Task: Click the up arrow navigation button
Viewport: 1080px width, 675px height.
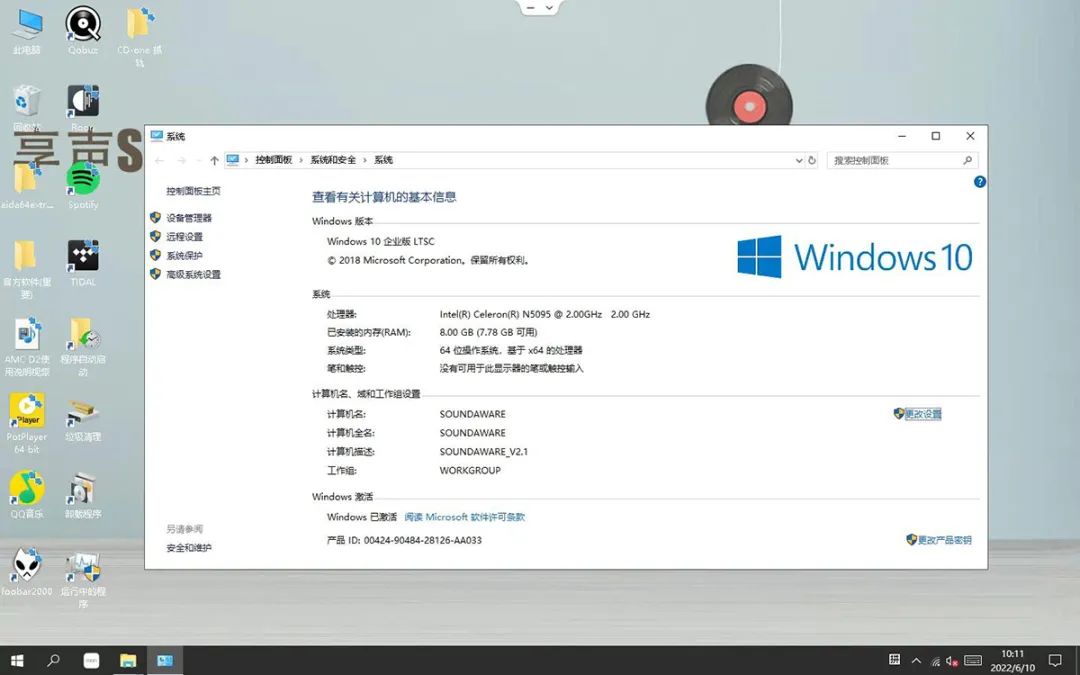Action: tap(214, 160)
